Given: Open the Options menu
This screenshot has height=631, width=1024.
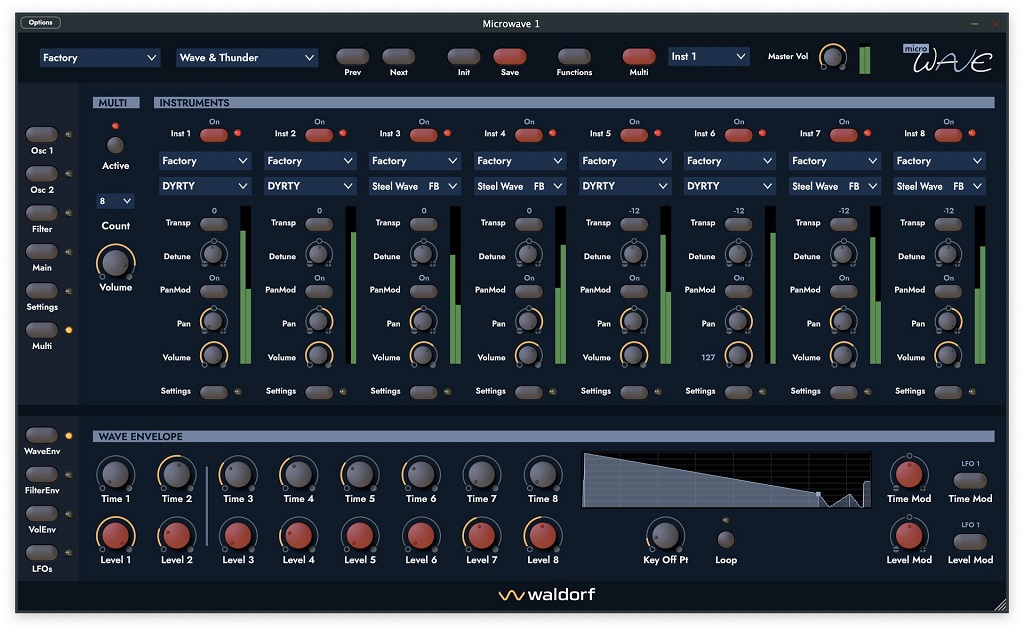Looking at the screenshot, I should 40,22.
